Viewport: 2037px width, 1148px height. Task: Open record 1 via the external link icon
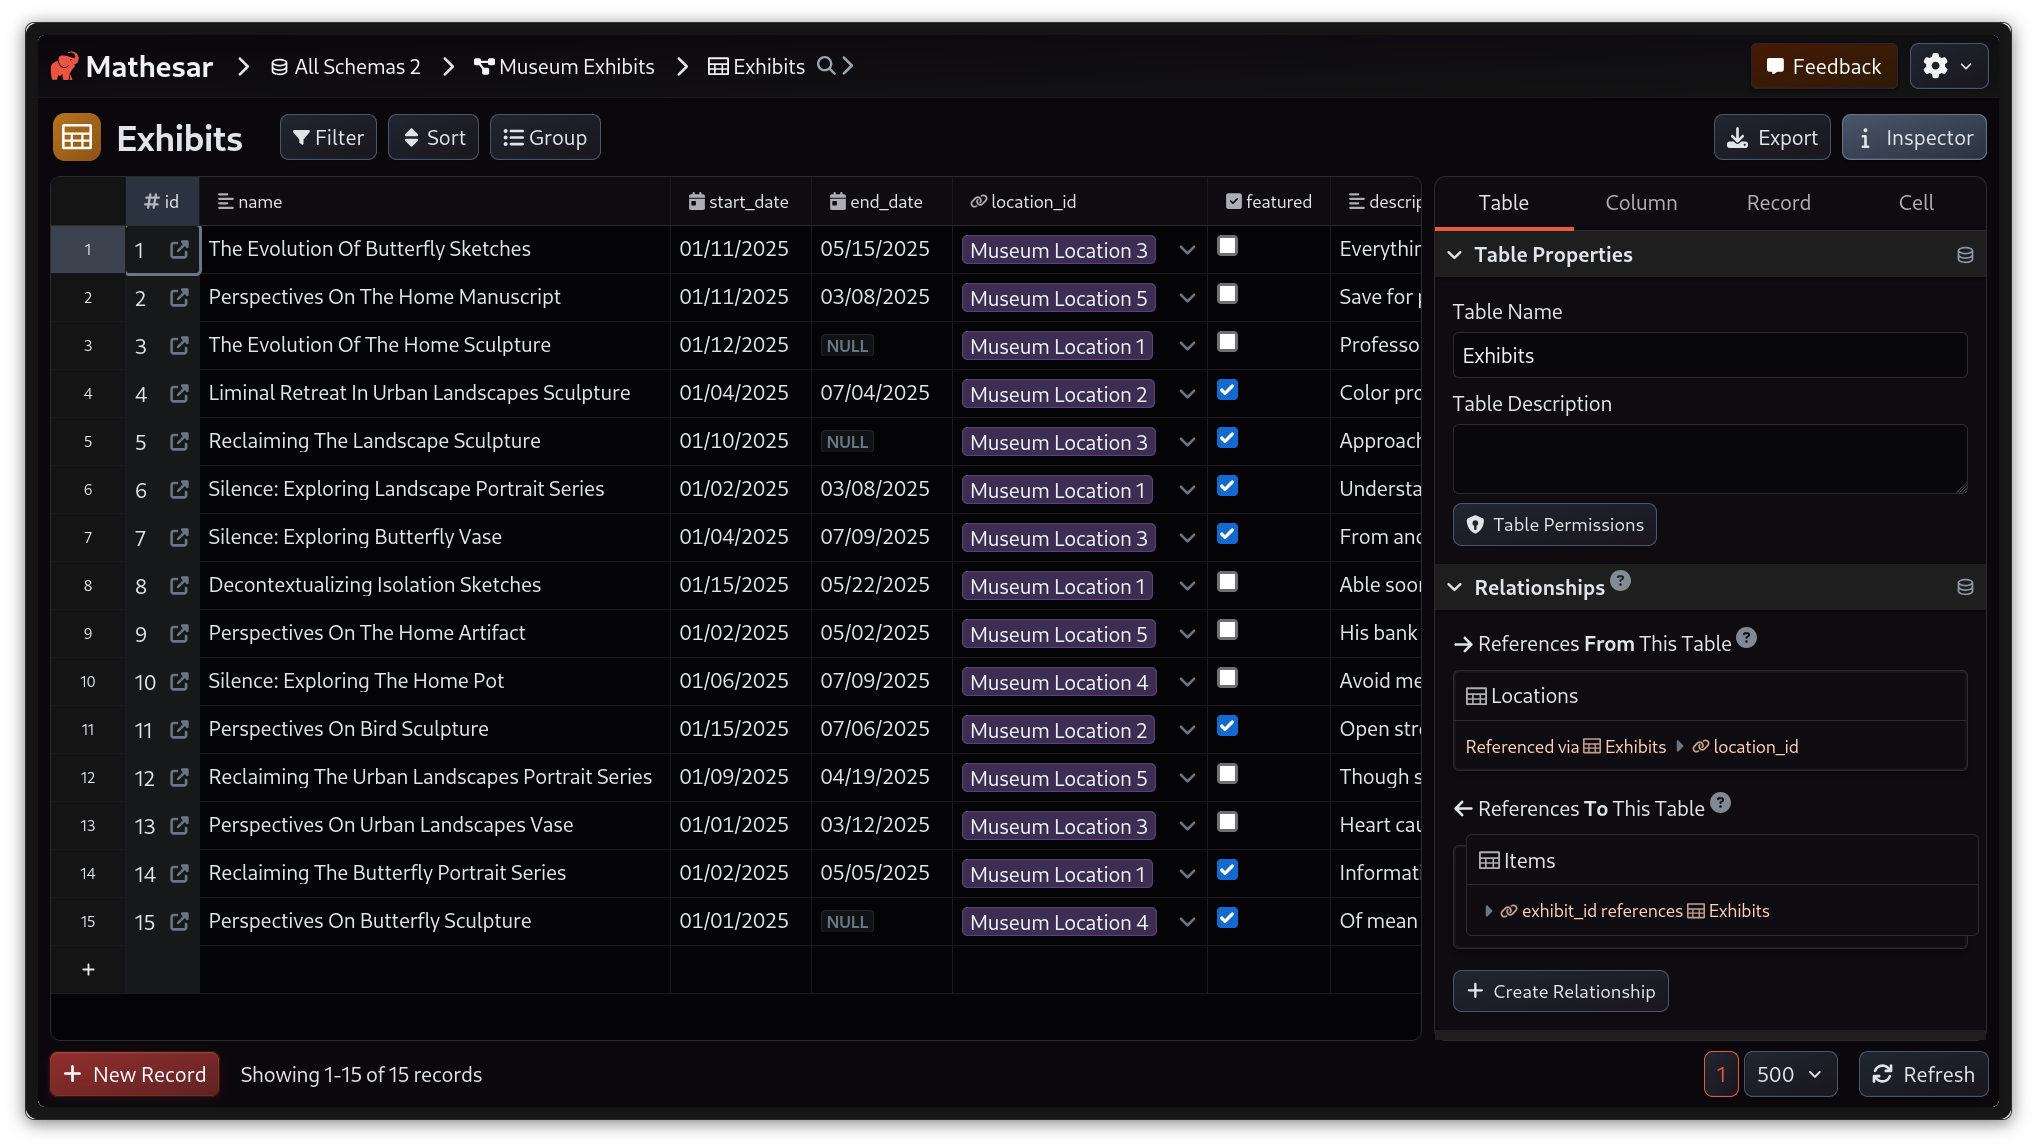[179, 250]
